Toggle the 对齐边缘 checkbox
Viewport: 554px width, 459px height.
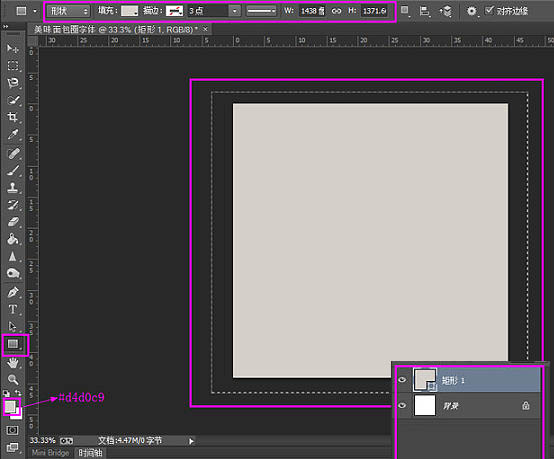click(489, 11)
